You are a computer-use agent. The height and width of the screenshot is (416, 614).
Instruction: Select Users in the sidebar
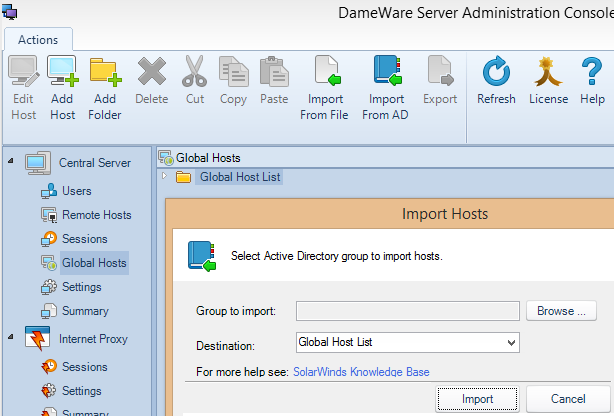[x=76, y=191]
